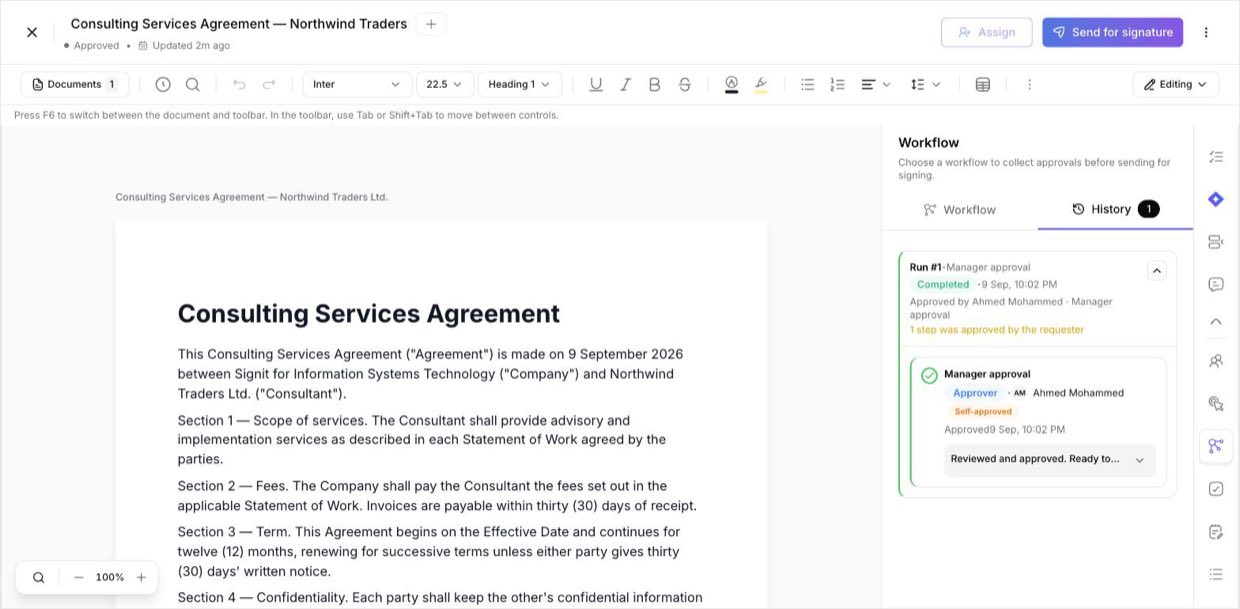Click the 100% zoom level value
The width and height of the screenshot is (1240, 609).
[x=110, y=577]
